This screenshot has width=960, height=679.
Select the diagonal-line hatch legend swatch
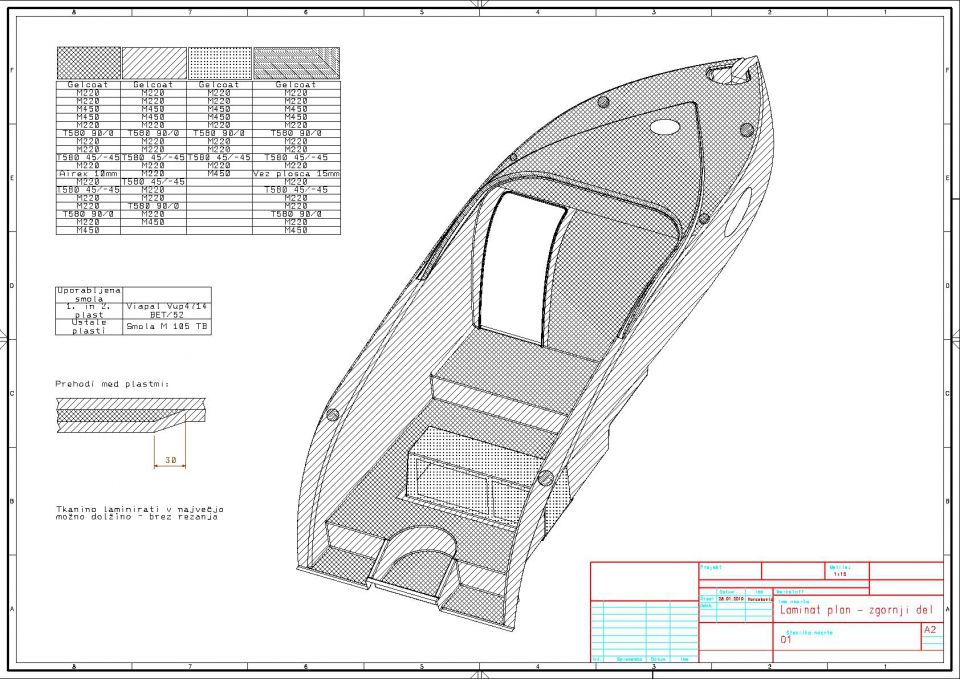tap(154, 63)
